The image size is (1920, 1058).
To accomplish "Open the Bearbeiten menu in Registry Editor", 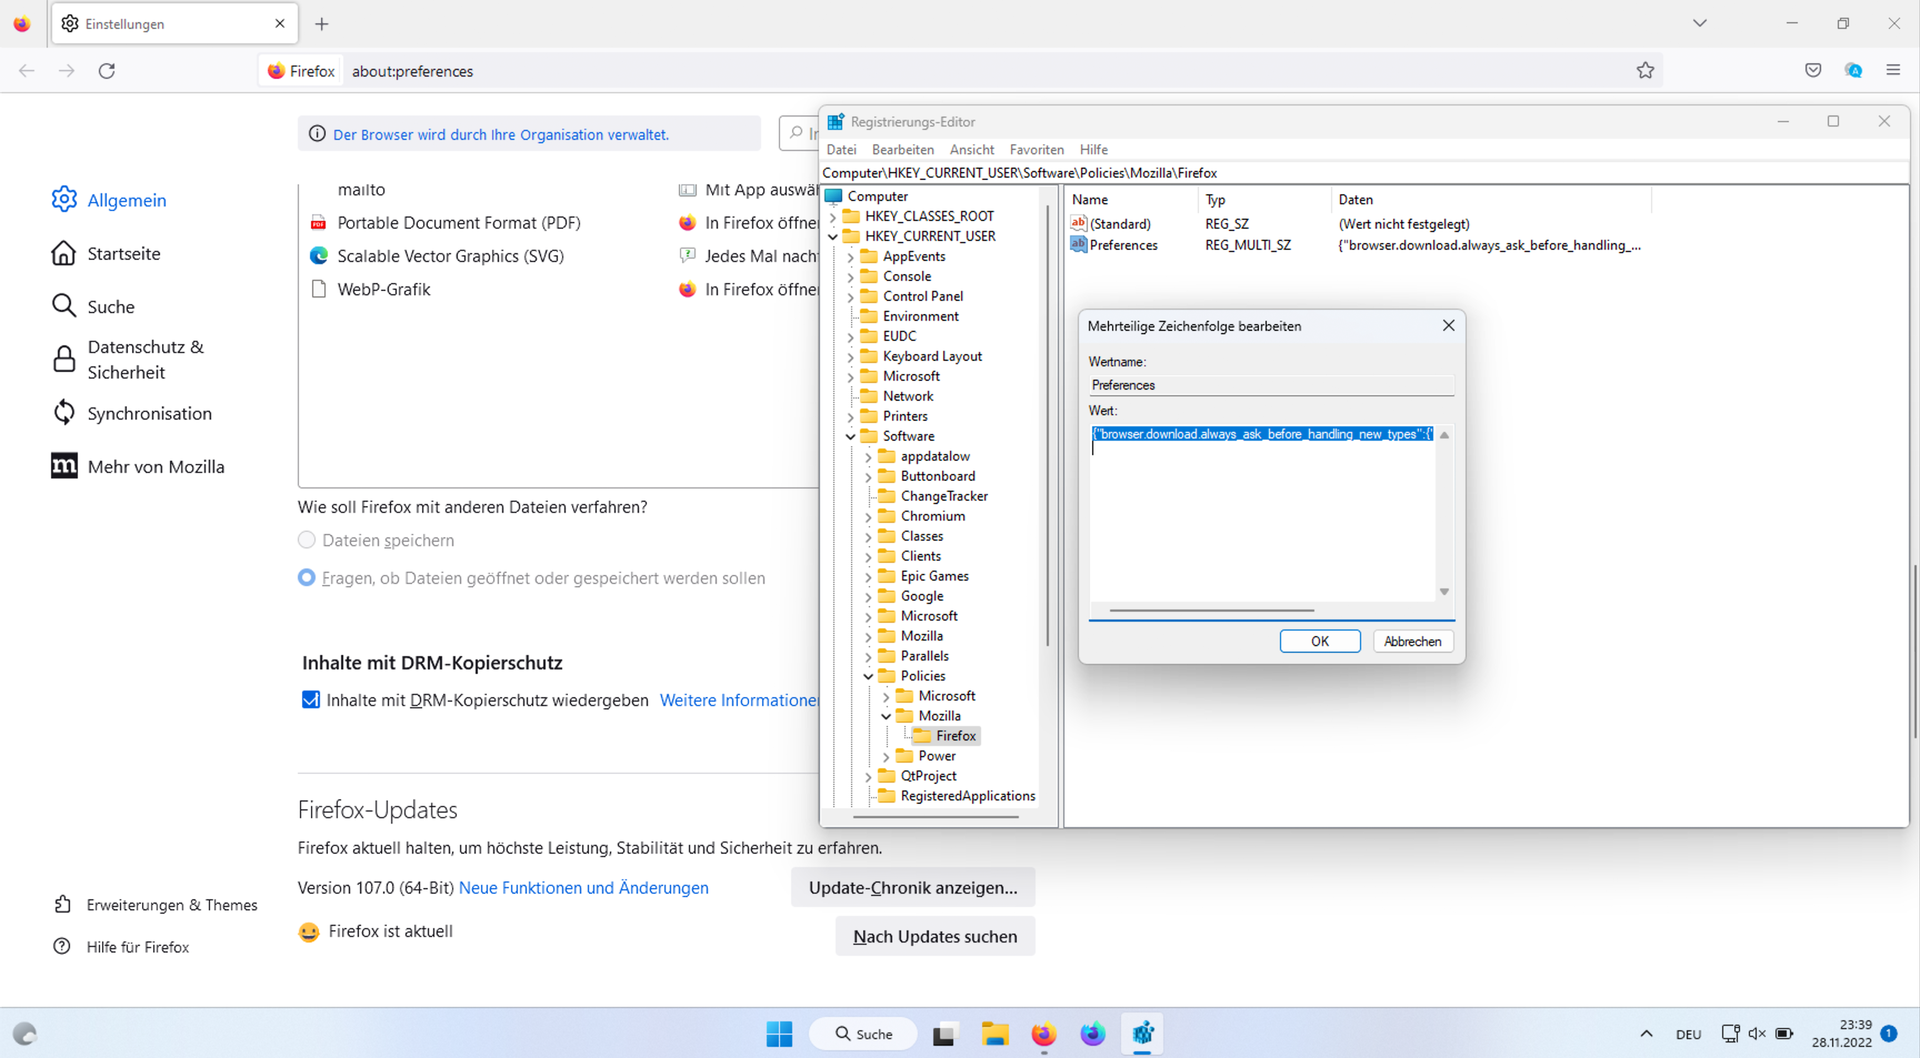I will (902, 150).
